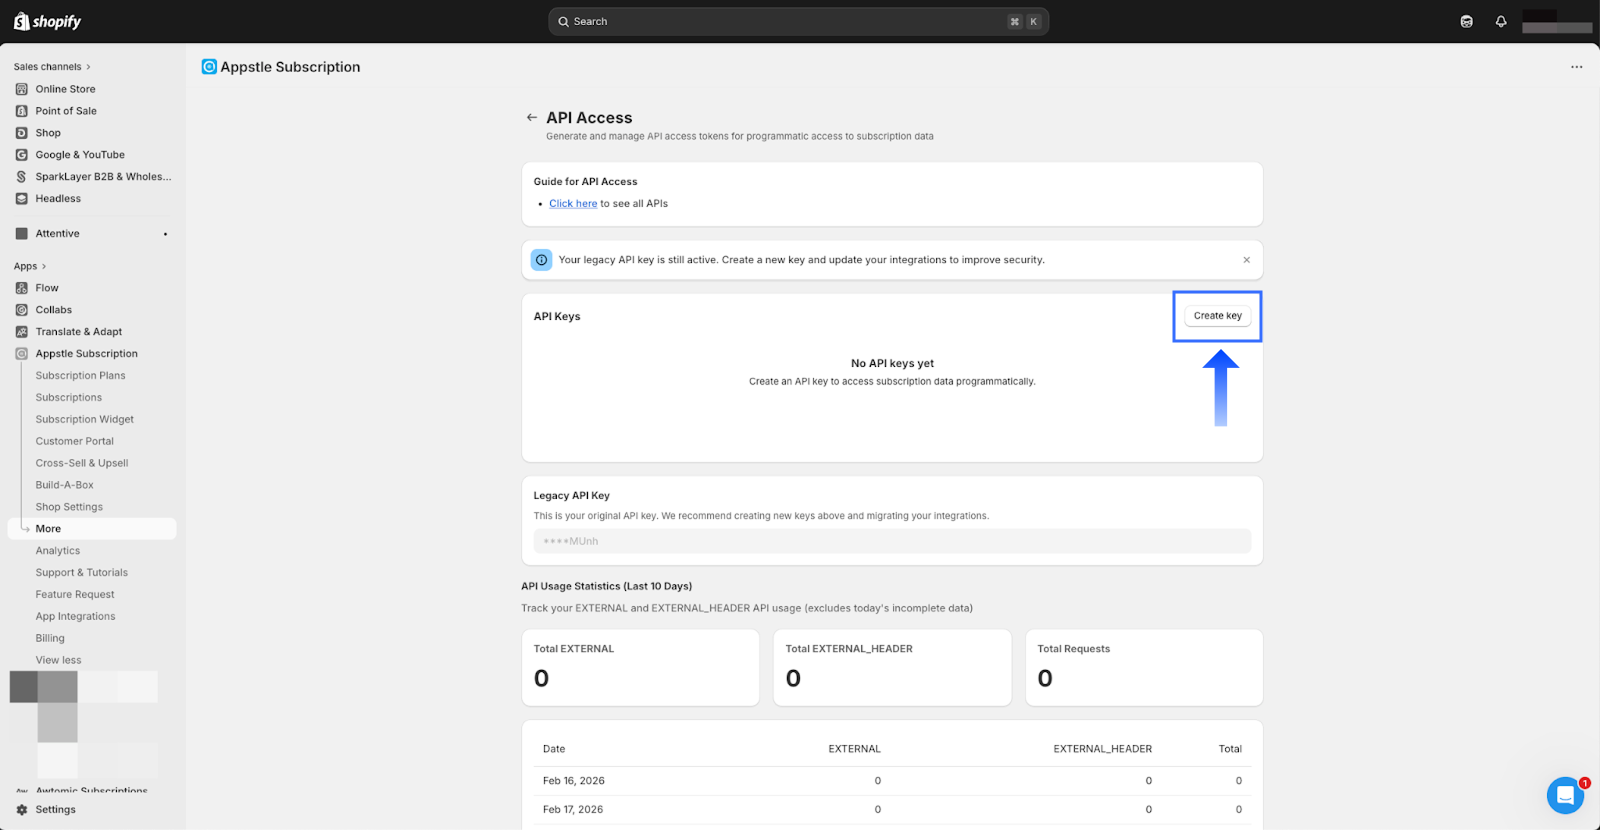Expand the Sales channels section chevron
This screenshot has height=830, width=1600.
(x=88, y=67)
